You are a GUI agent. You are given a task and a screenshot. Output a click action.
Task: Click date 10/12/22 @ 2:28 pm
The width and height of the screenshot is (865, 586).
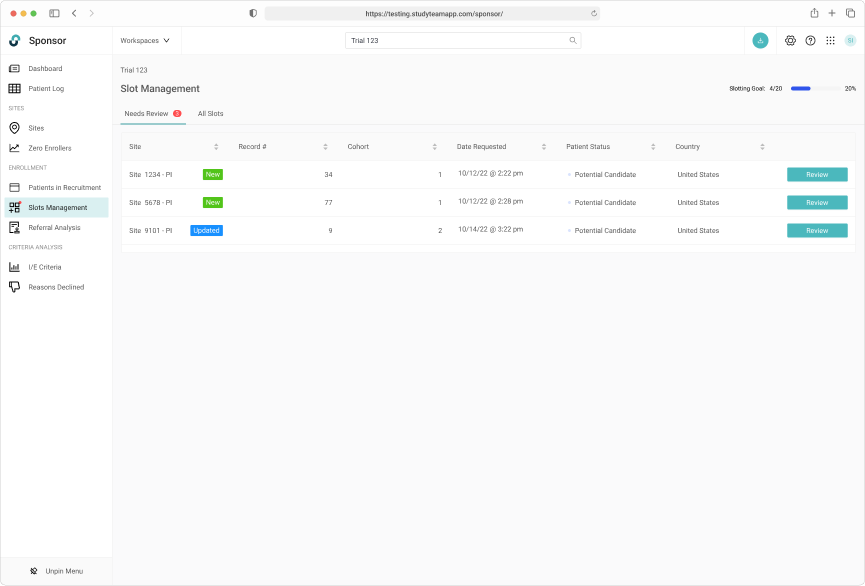click(x=490, y=201)
